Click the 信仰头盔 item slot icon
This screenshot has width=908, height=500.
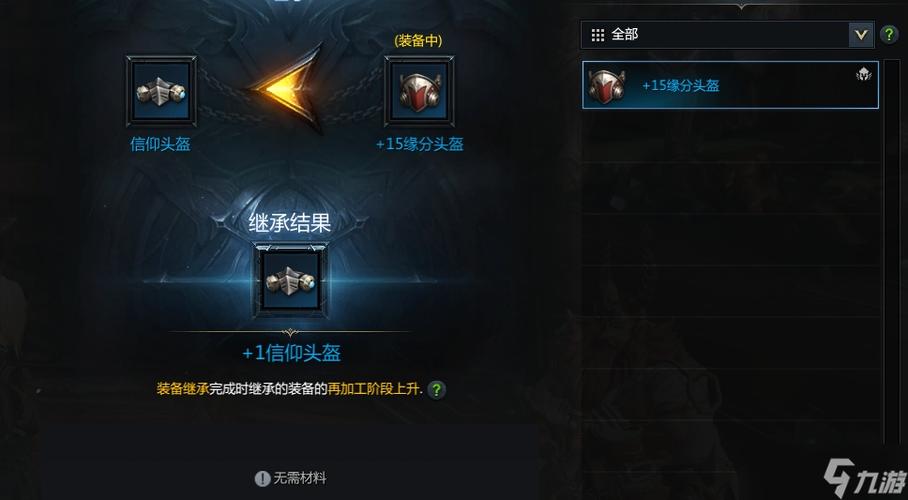click(161, 92)
